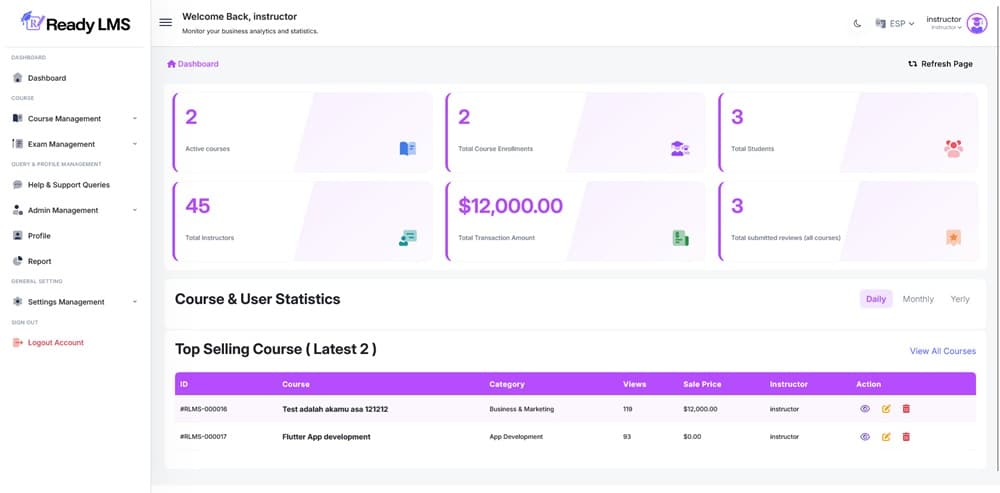Switch statistics to Monthly view
The height and width of the screenshot is (493, 1000).
(918, 299)
